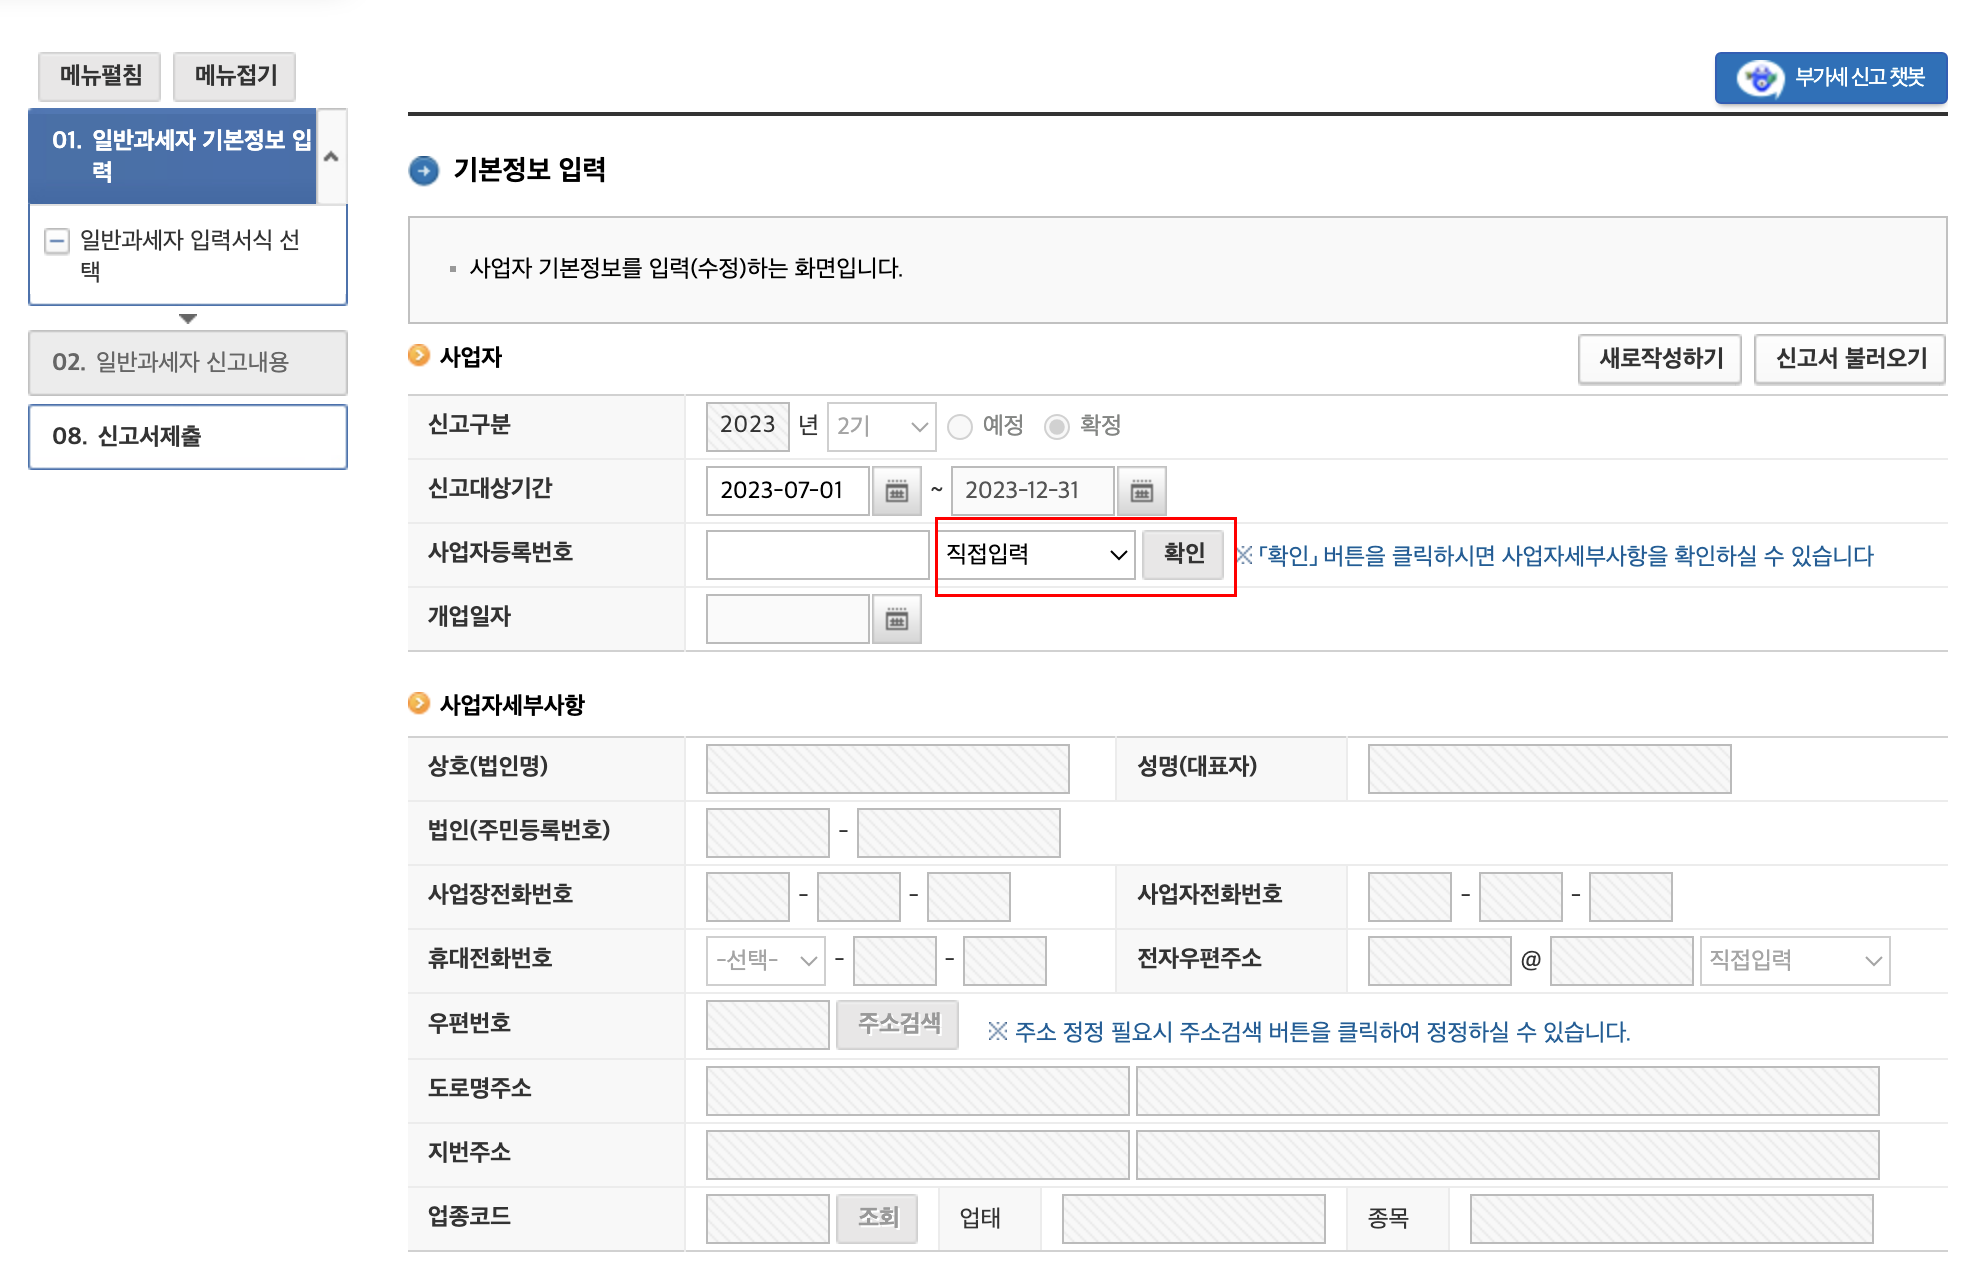Select the 08. 신고서제출 menu item

(187, 436)
